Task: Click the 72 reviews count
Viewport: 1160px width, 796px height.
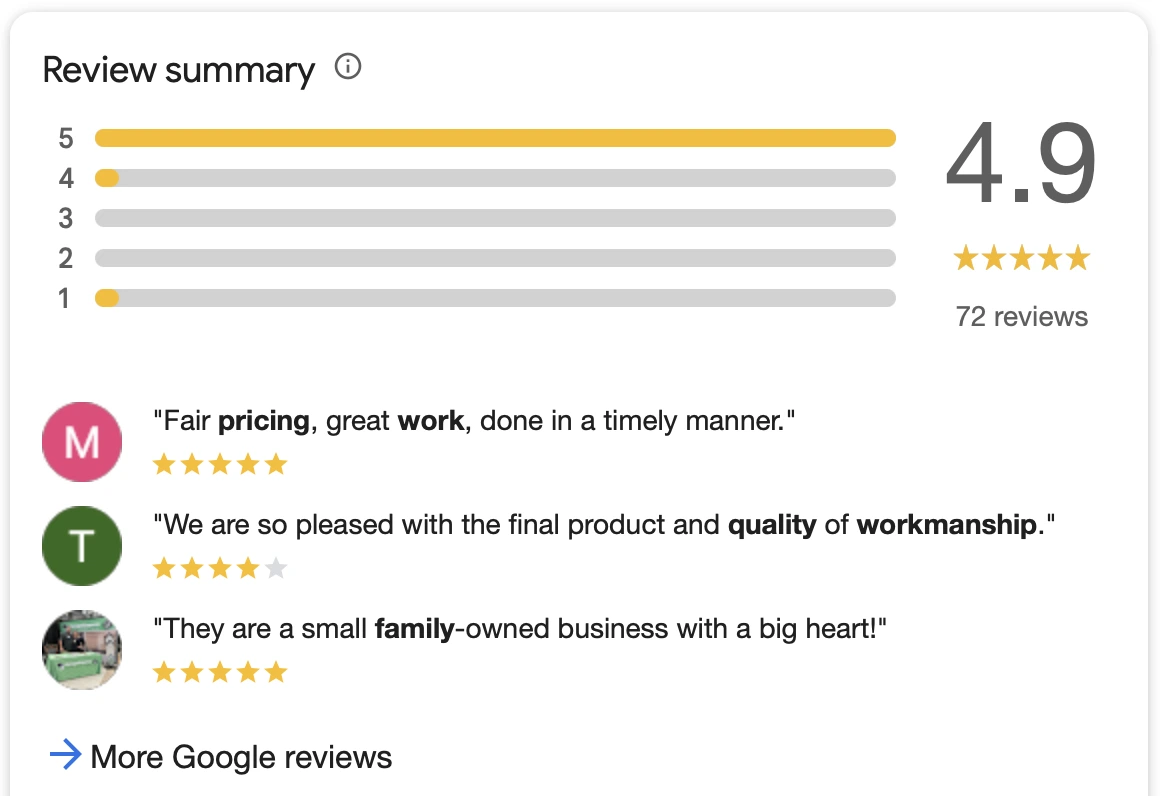Action: pos(1022,317)
